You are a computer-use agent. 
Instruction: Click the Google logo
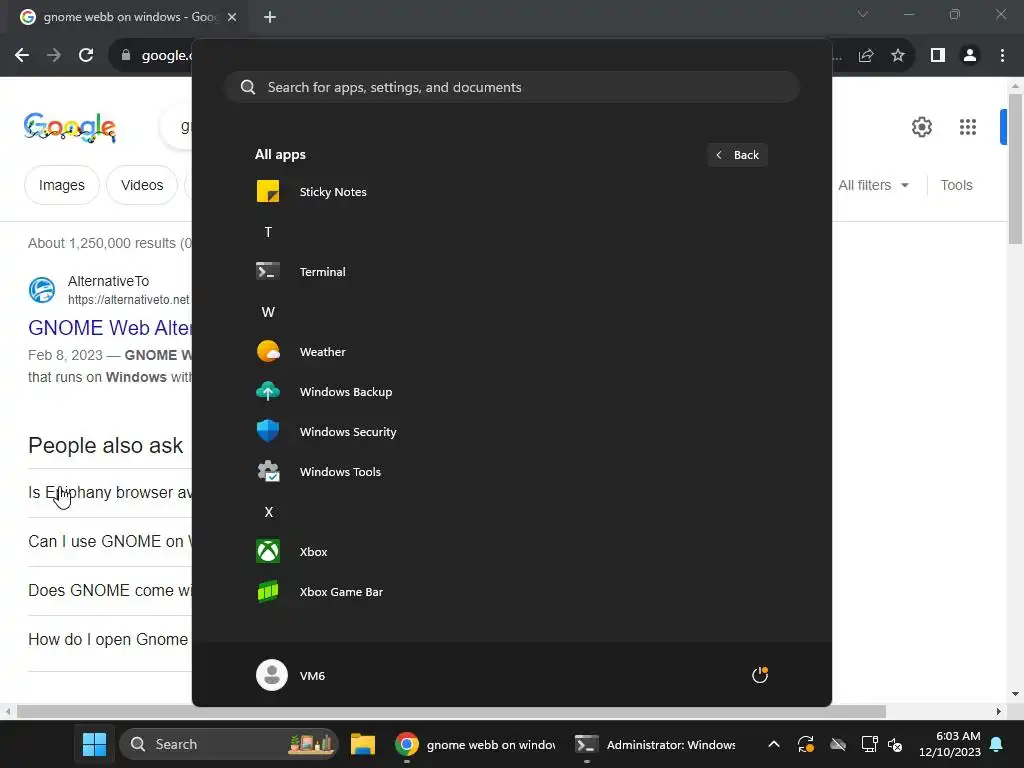70,127
